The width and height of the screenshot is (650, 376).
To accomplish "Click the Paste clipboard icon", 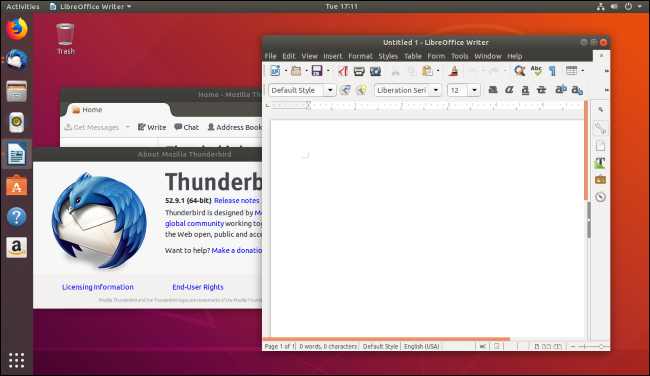I will click(x=427, y=71).
